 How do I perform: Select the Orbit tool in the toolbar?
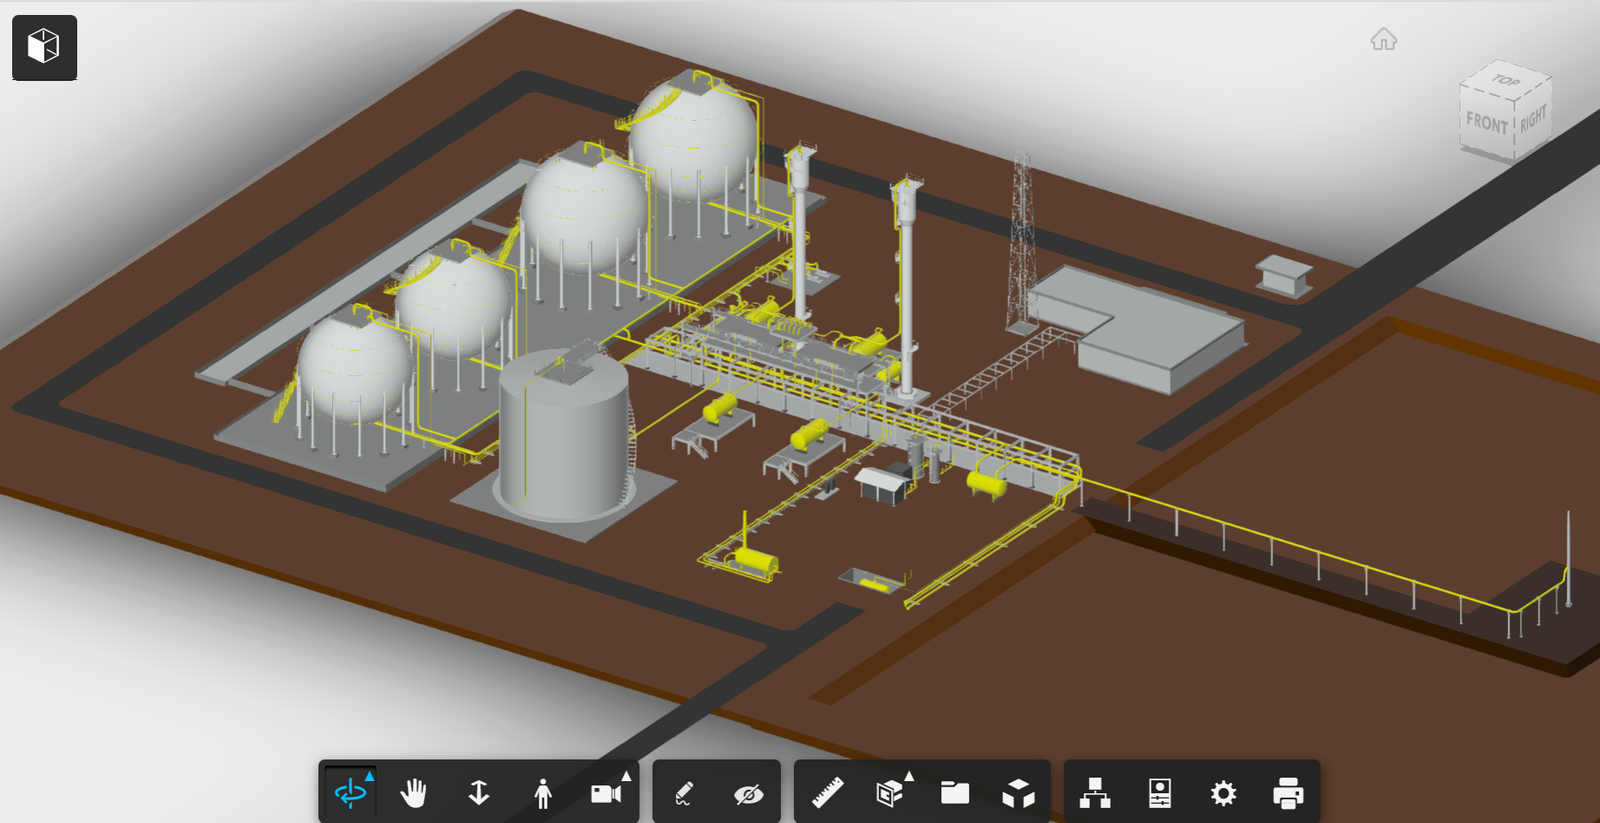coord(350,794)
